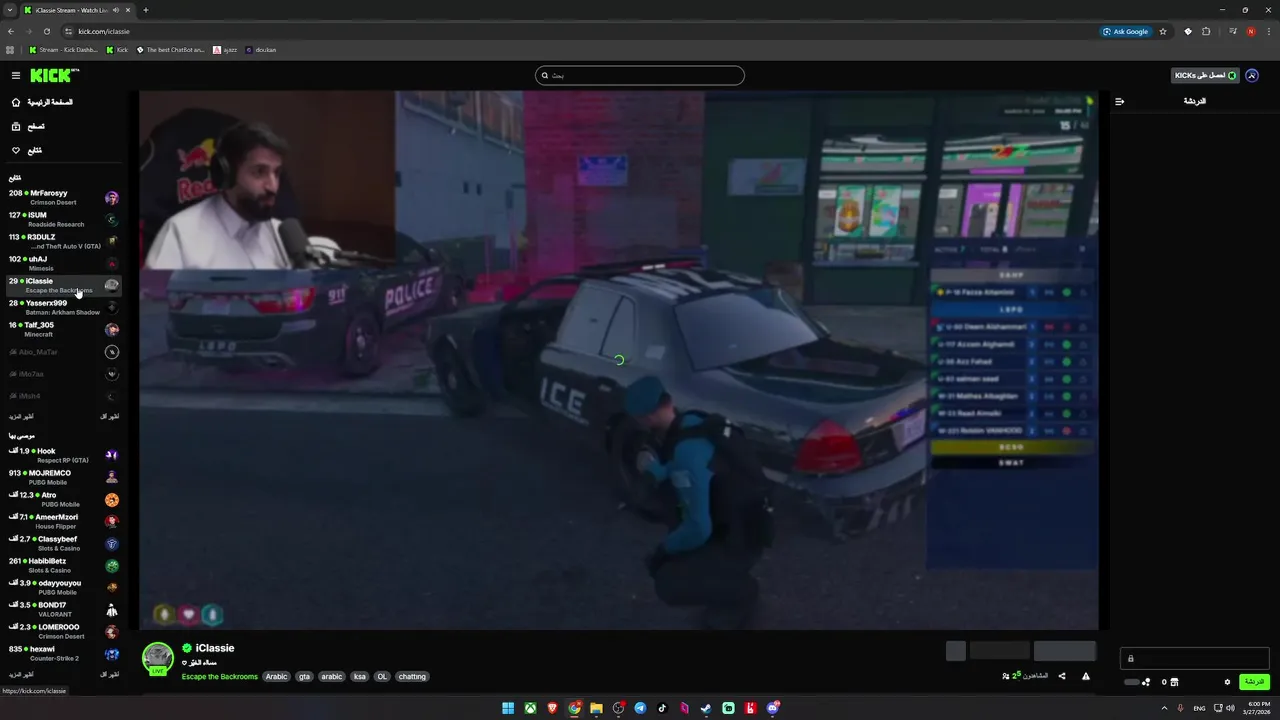This screenshot has width=1280, height=720.
Task: Open Windows Start menu
Action: (x=508, y=708)
